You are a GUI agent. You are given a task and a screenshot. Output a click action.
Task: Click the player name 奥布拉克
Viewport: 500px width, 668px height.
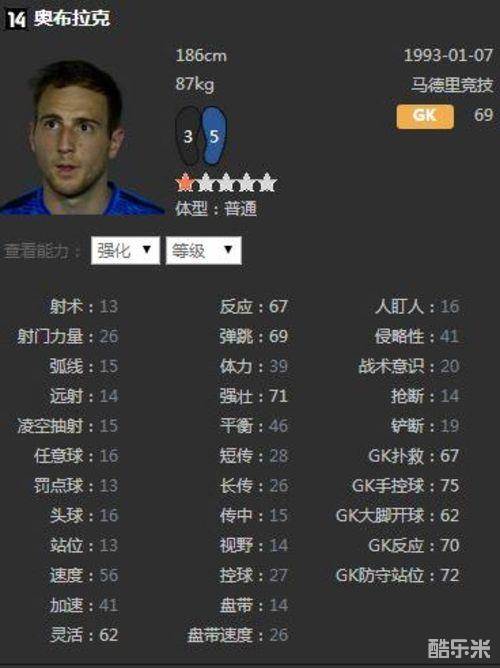point(72,18)
